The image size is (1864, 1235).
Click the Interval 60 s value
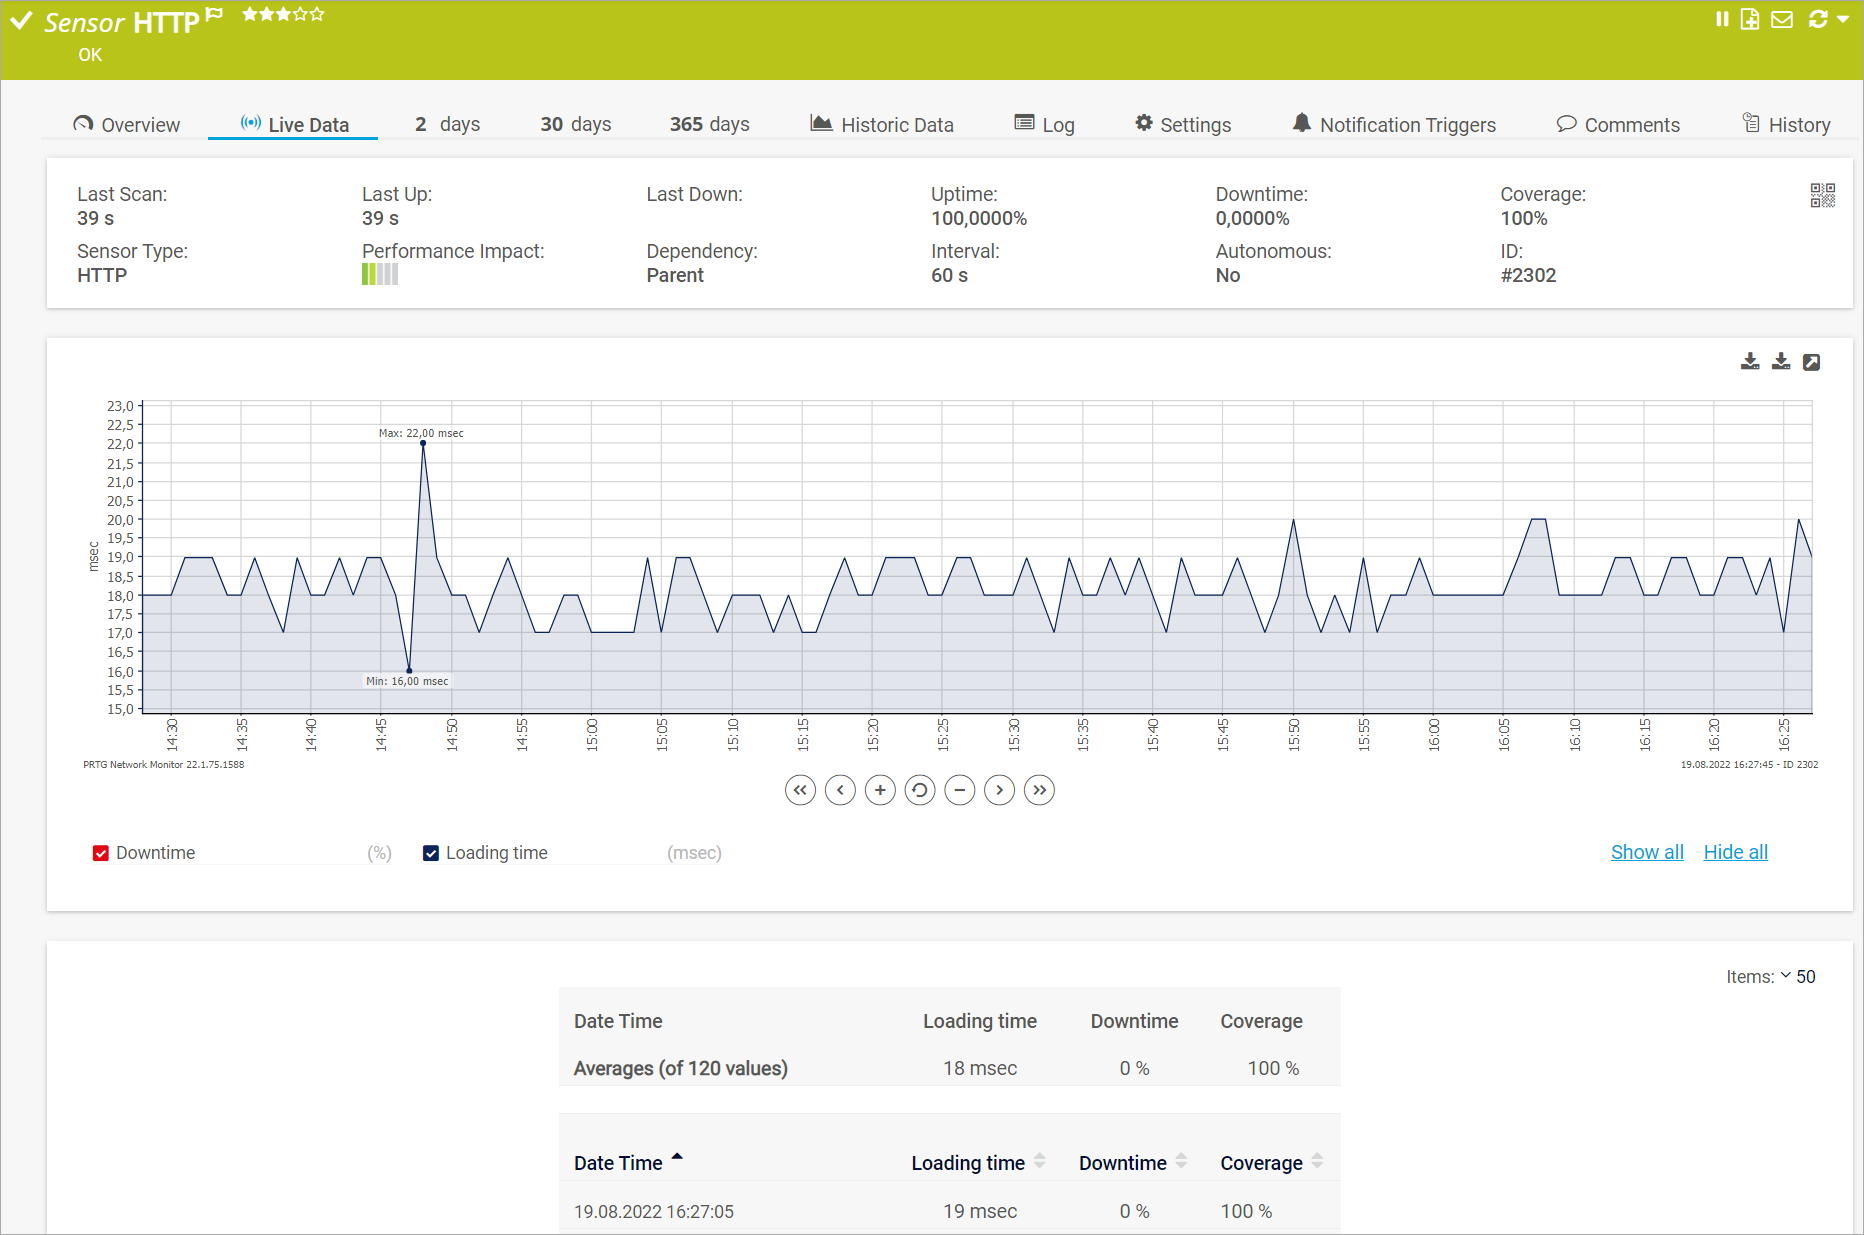949,275
